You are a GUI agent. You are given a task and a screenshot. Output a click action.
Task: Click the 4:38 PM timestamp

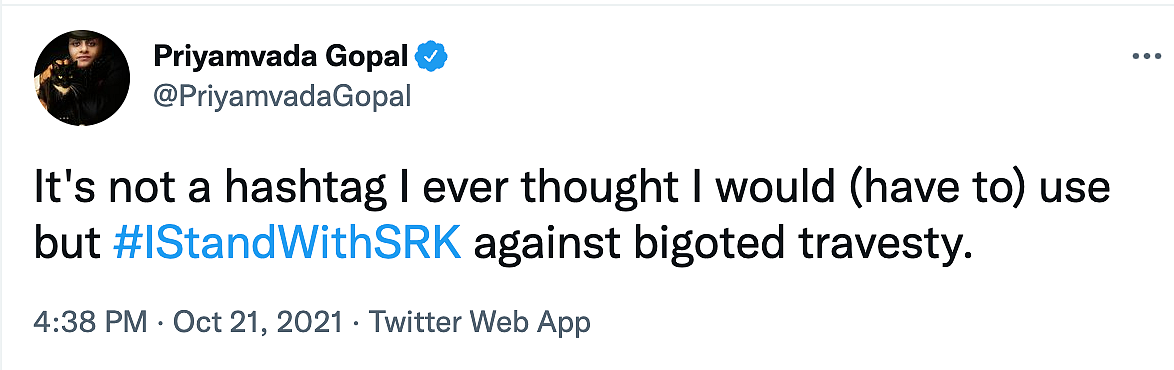pyautogui.click(x=90, y=323)
